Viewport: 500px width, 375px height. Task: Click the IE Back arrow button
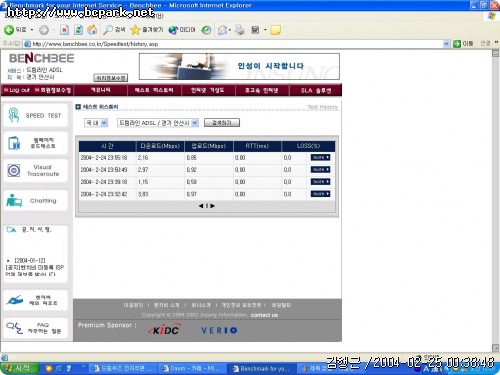(x=9, y=30)
